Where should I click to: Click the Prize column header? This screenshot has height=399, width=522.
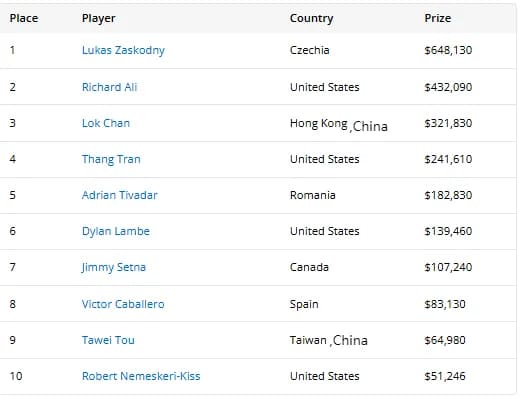tap(437, 18)
